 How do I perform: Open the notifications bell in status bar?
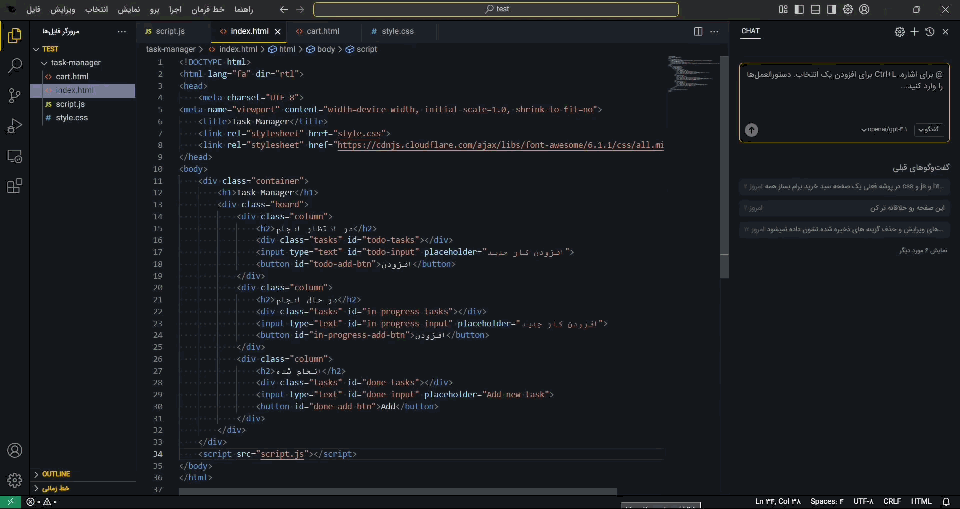pos(946,502)
